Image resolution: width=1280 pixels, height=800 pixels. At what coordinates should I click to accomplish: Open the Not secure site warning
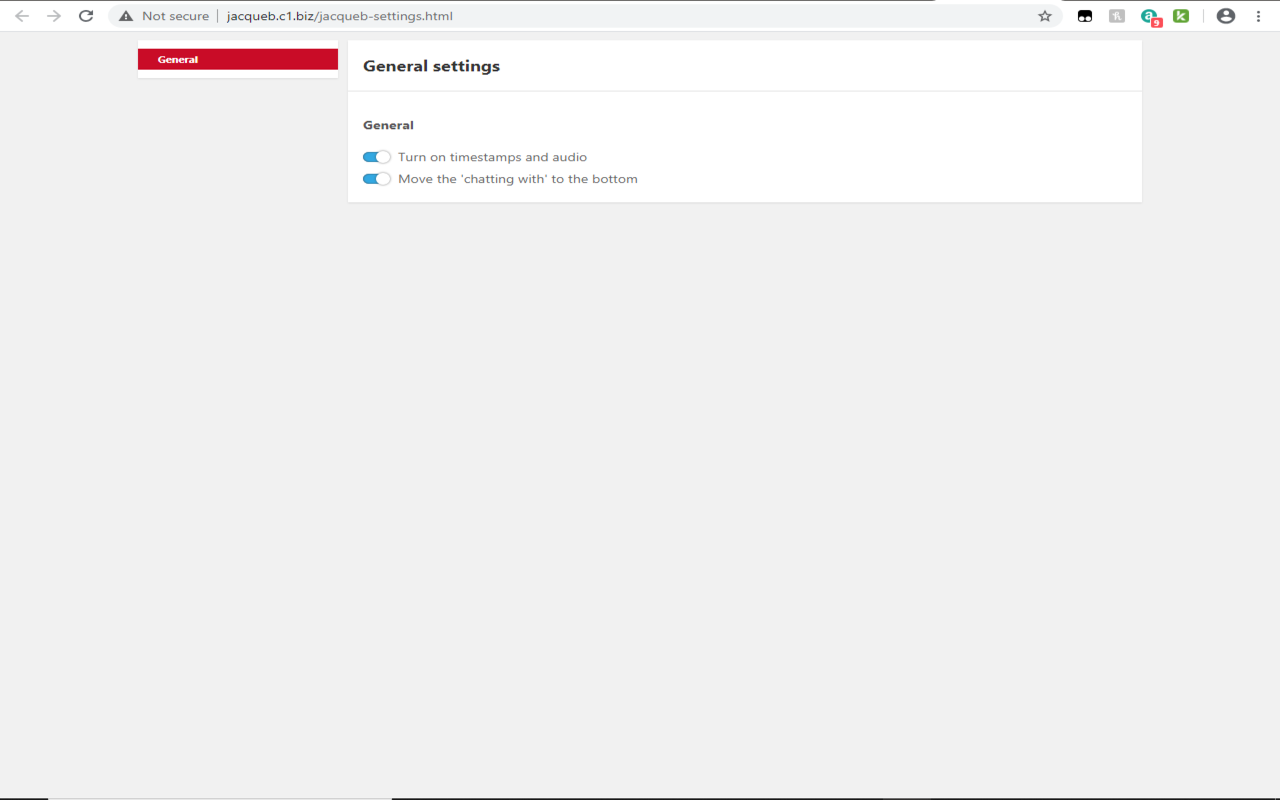coord(164,16)
